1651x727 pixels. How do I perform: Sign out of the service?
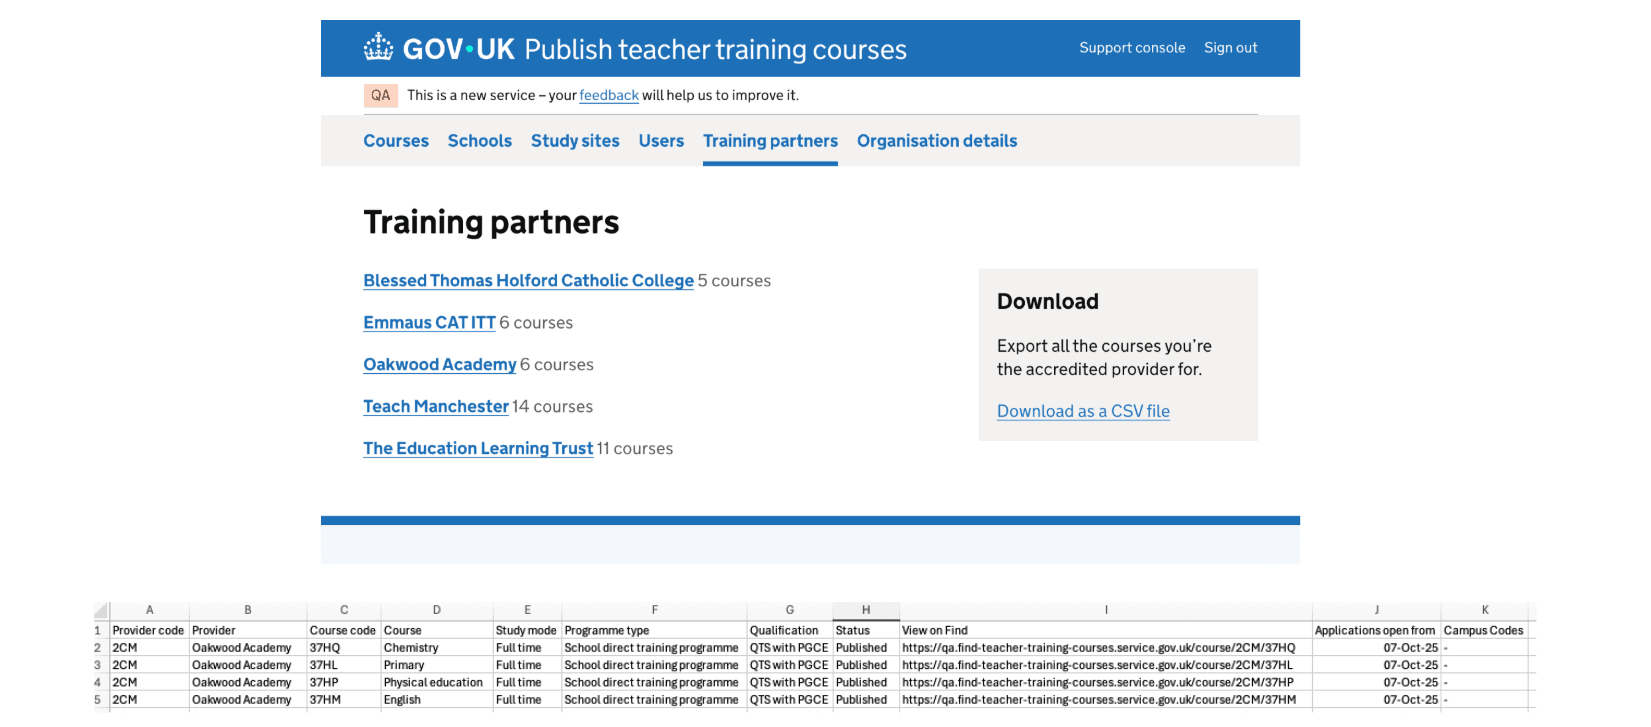coord(1230,48)
